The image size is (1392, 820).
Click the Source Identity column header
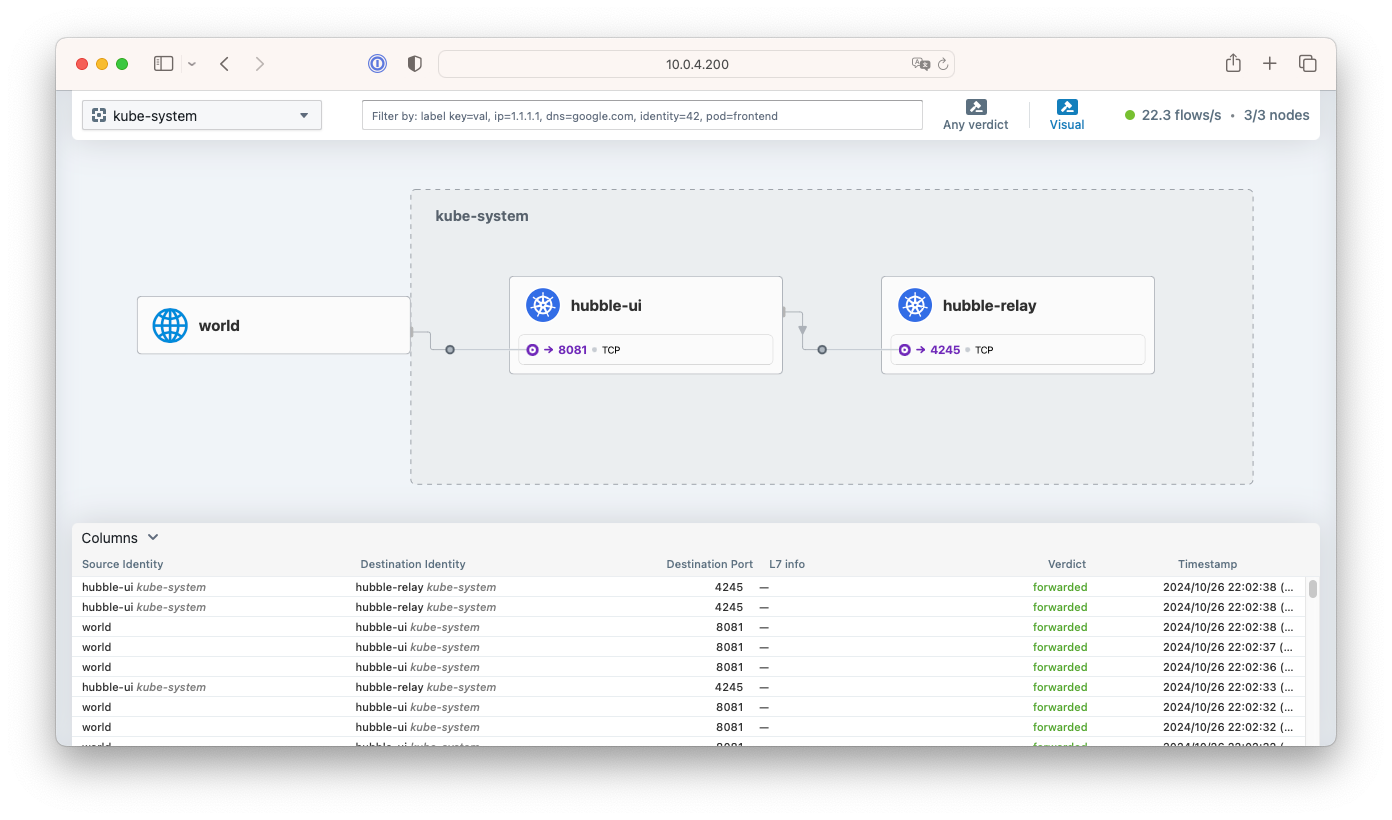tap(122, 564)
